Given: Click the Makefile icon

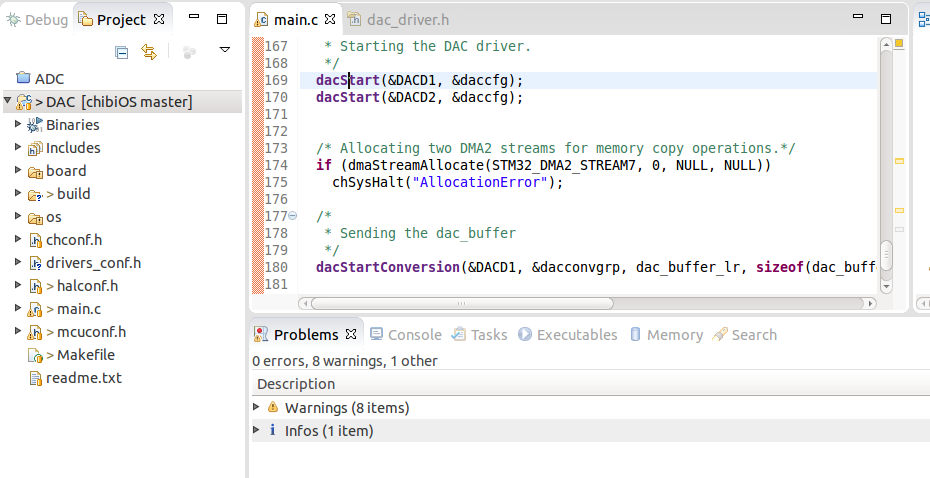Looking at the screenshot, I should pos(35,355).
